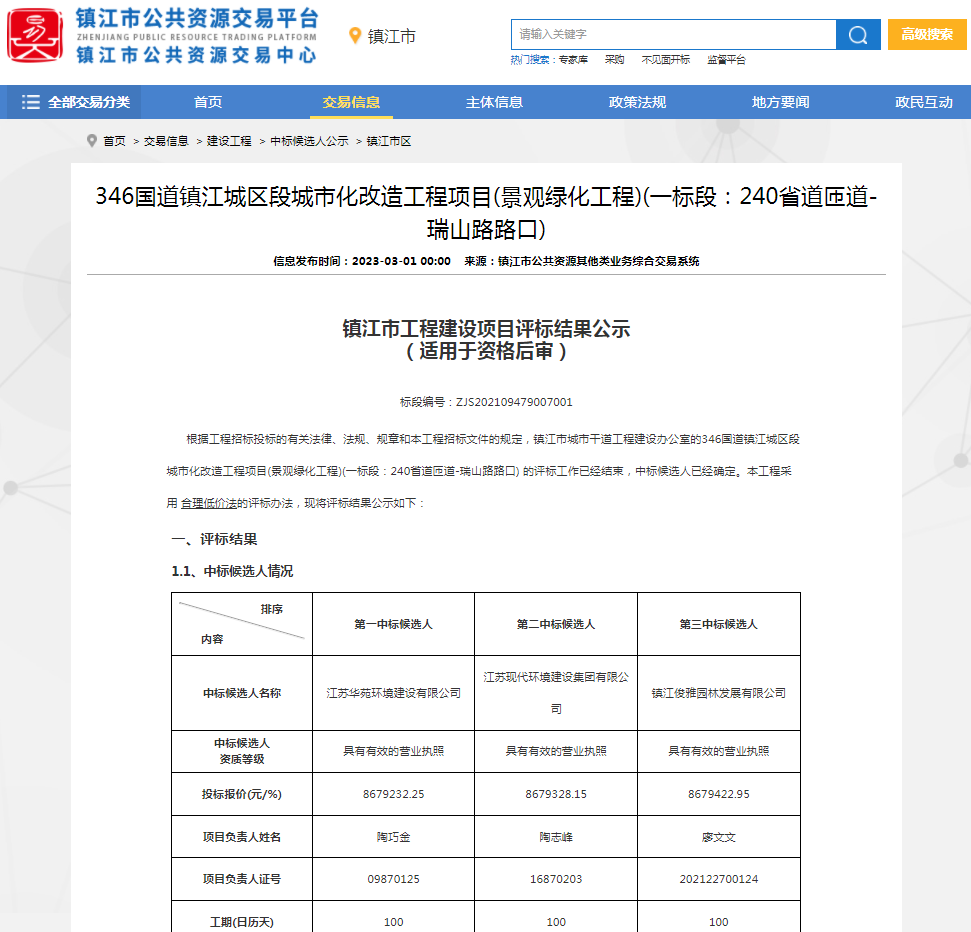Open the 政民互动 nav tab
971x932 pixels.
pos(923,102)
